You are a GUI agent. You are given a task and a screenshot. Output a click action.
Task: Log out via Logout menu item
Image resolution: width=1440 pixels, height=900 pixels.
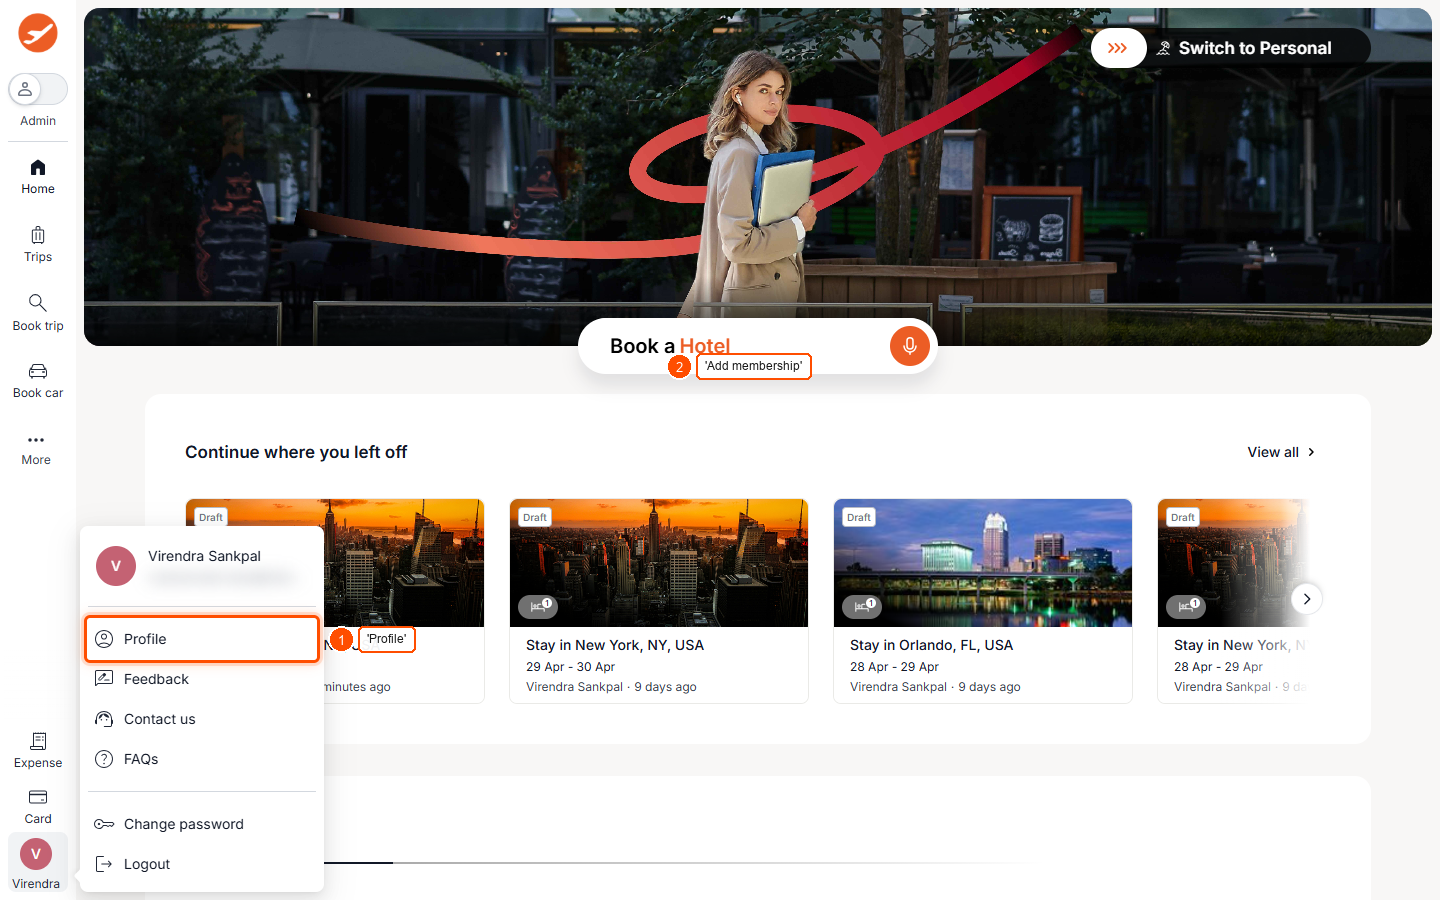(202, 864)
